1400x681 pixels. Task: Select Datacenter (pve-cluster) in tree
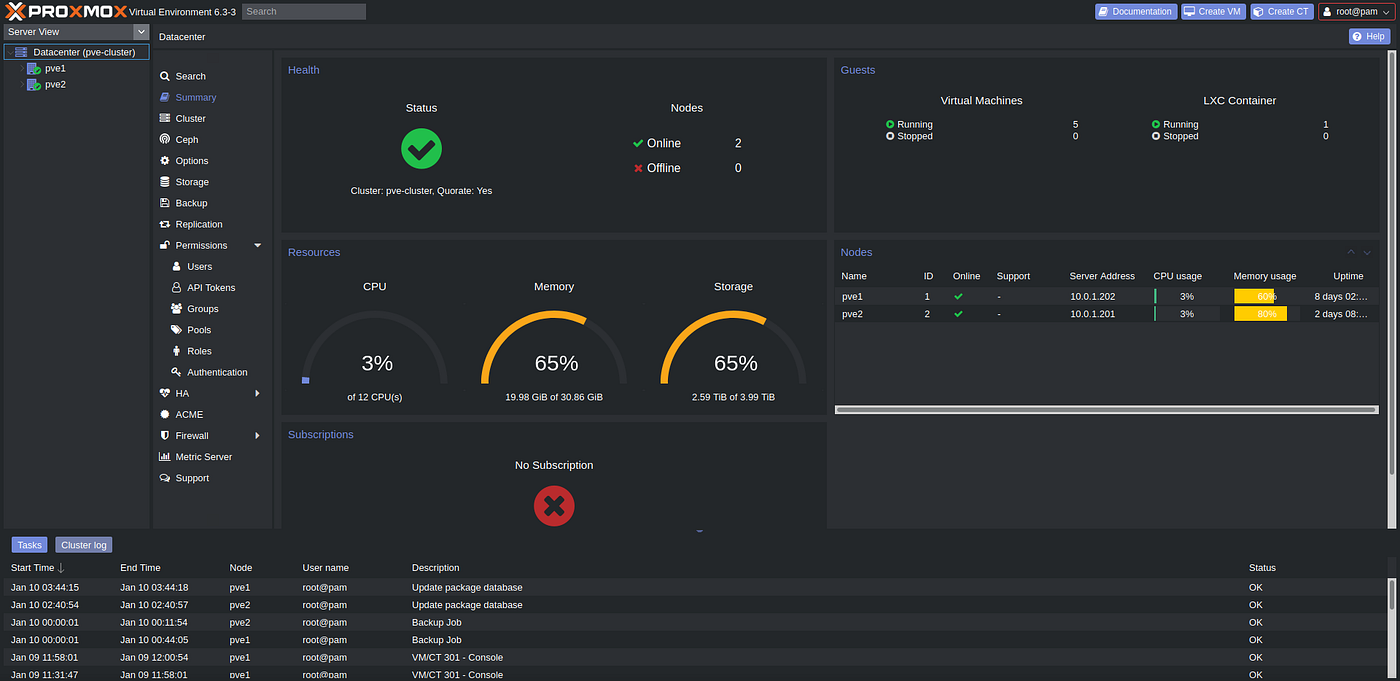77,52
